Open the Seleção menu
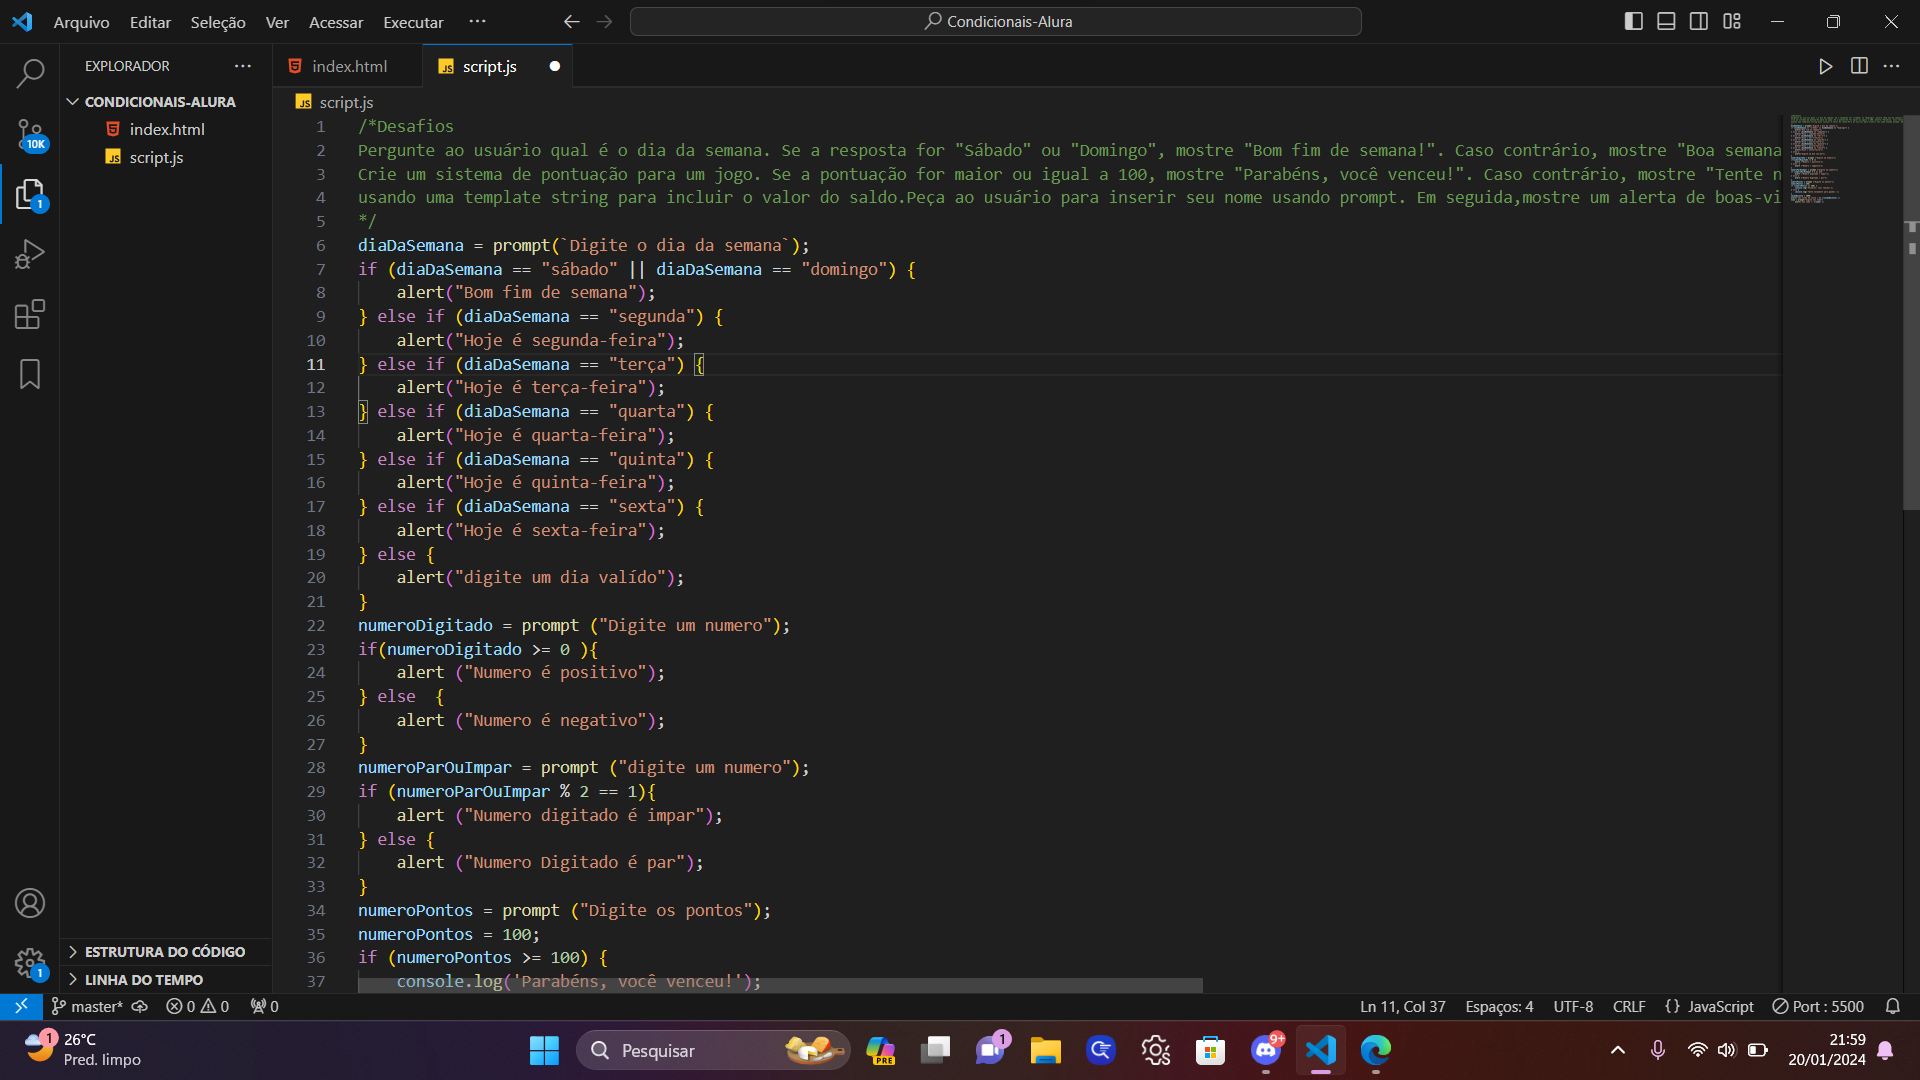This screenshot has height=1080, width=1920. 218,22
